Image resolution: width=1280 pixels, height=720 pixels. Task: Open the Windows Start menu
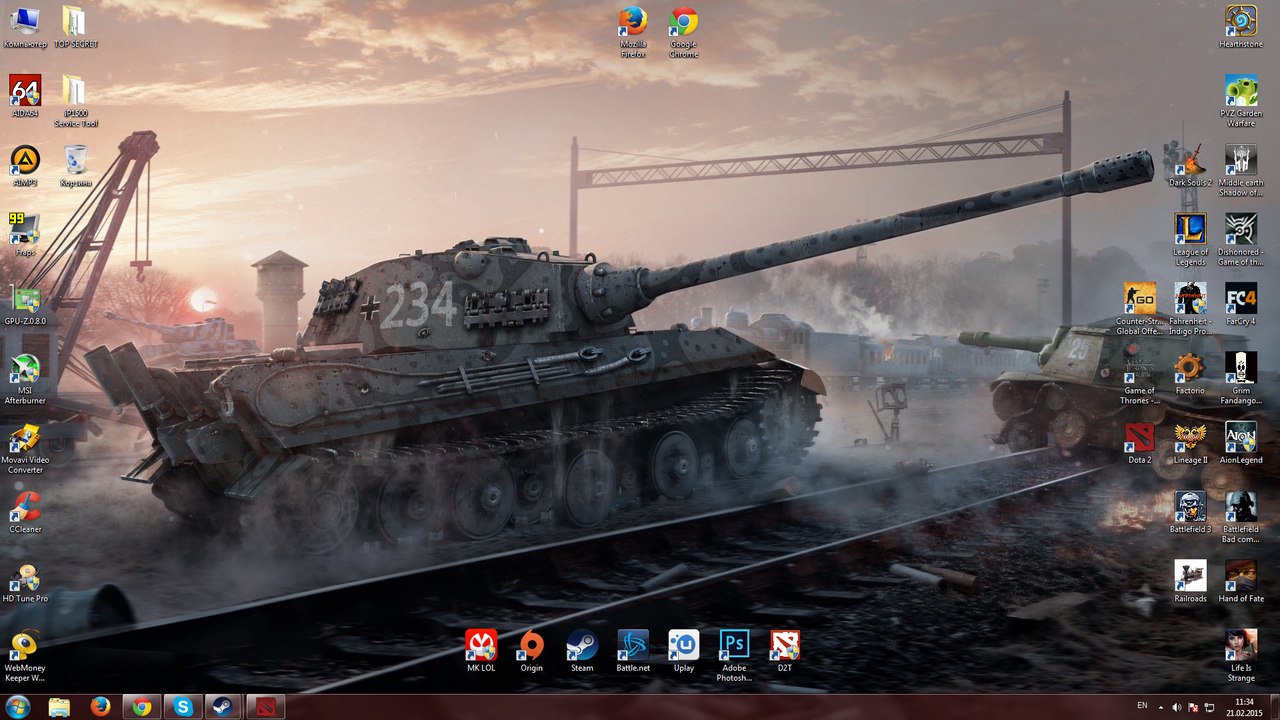[17, 707]
